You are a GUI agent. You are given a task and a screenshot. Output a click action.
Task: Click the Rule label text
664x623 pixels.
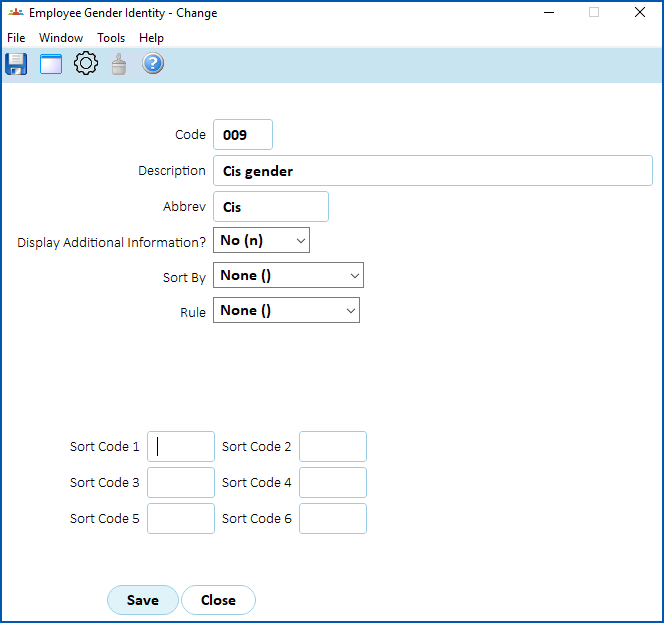(x=193, y=312)
